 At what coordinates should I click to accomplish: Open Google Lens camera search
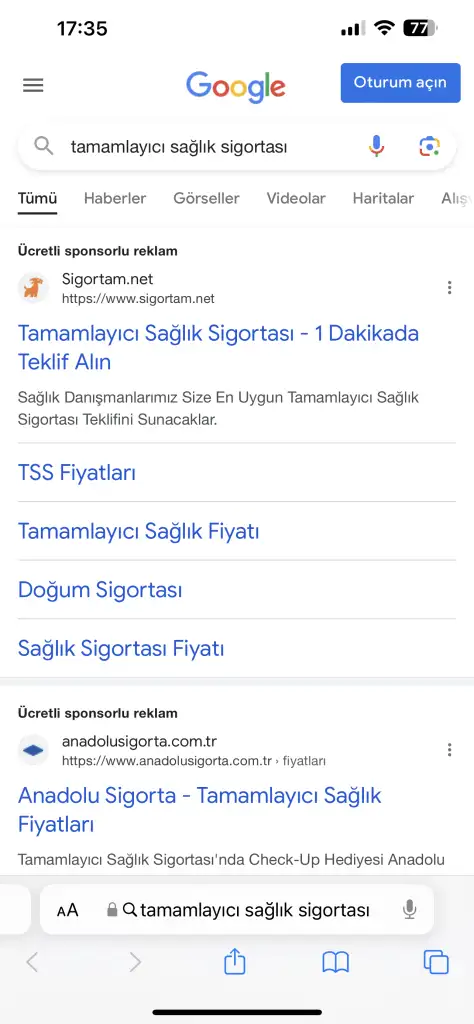coord(429,146)
